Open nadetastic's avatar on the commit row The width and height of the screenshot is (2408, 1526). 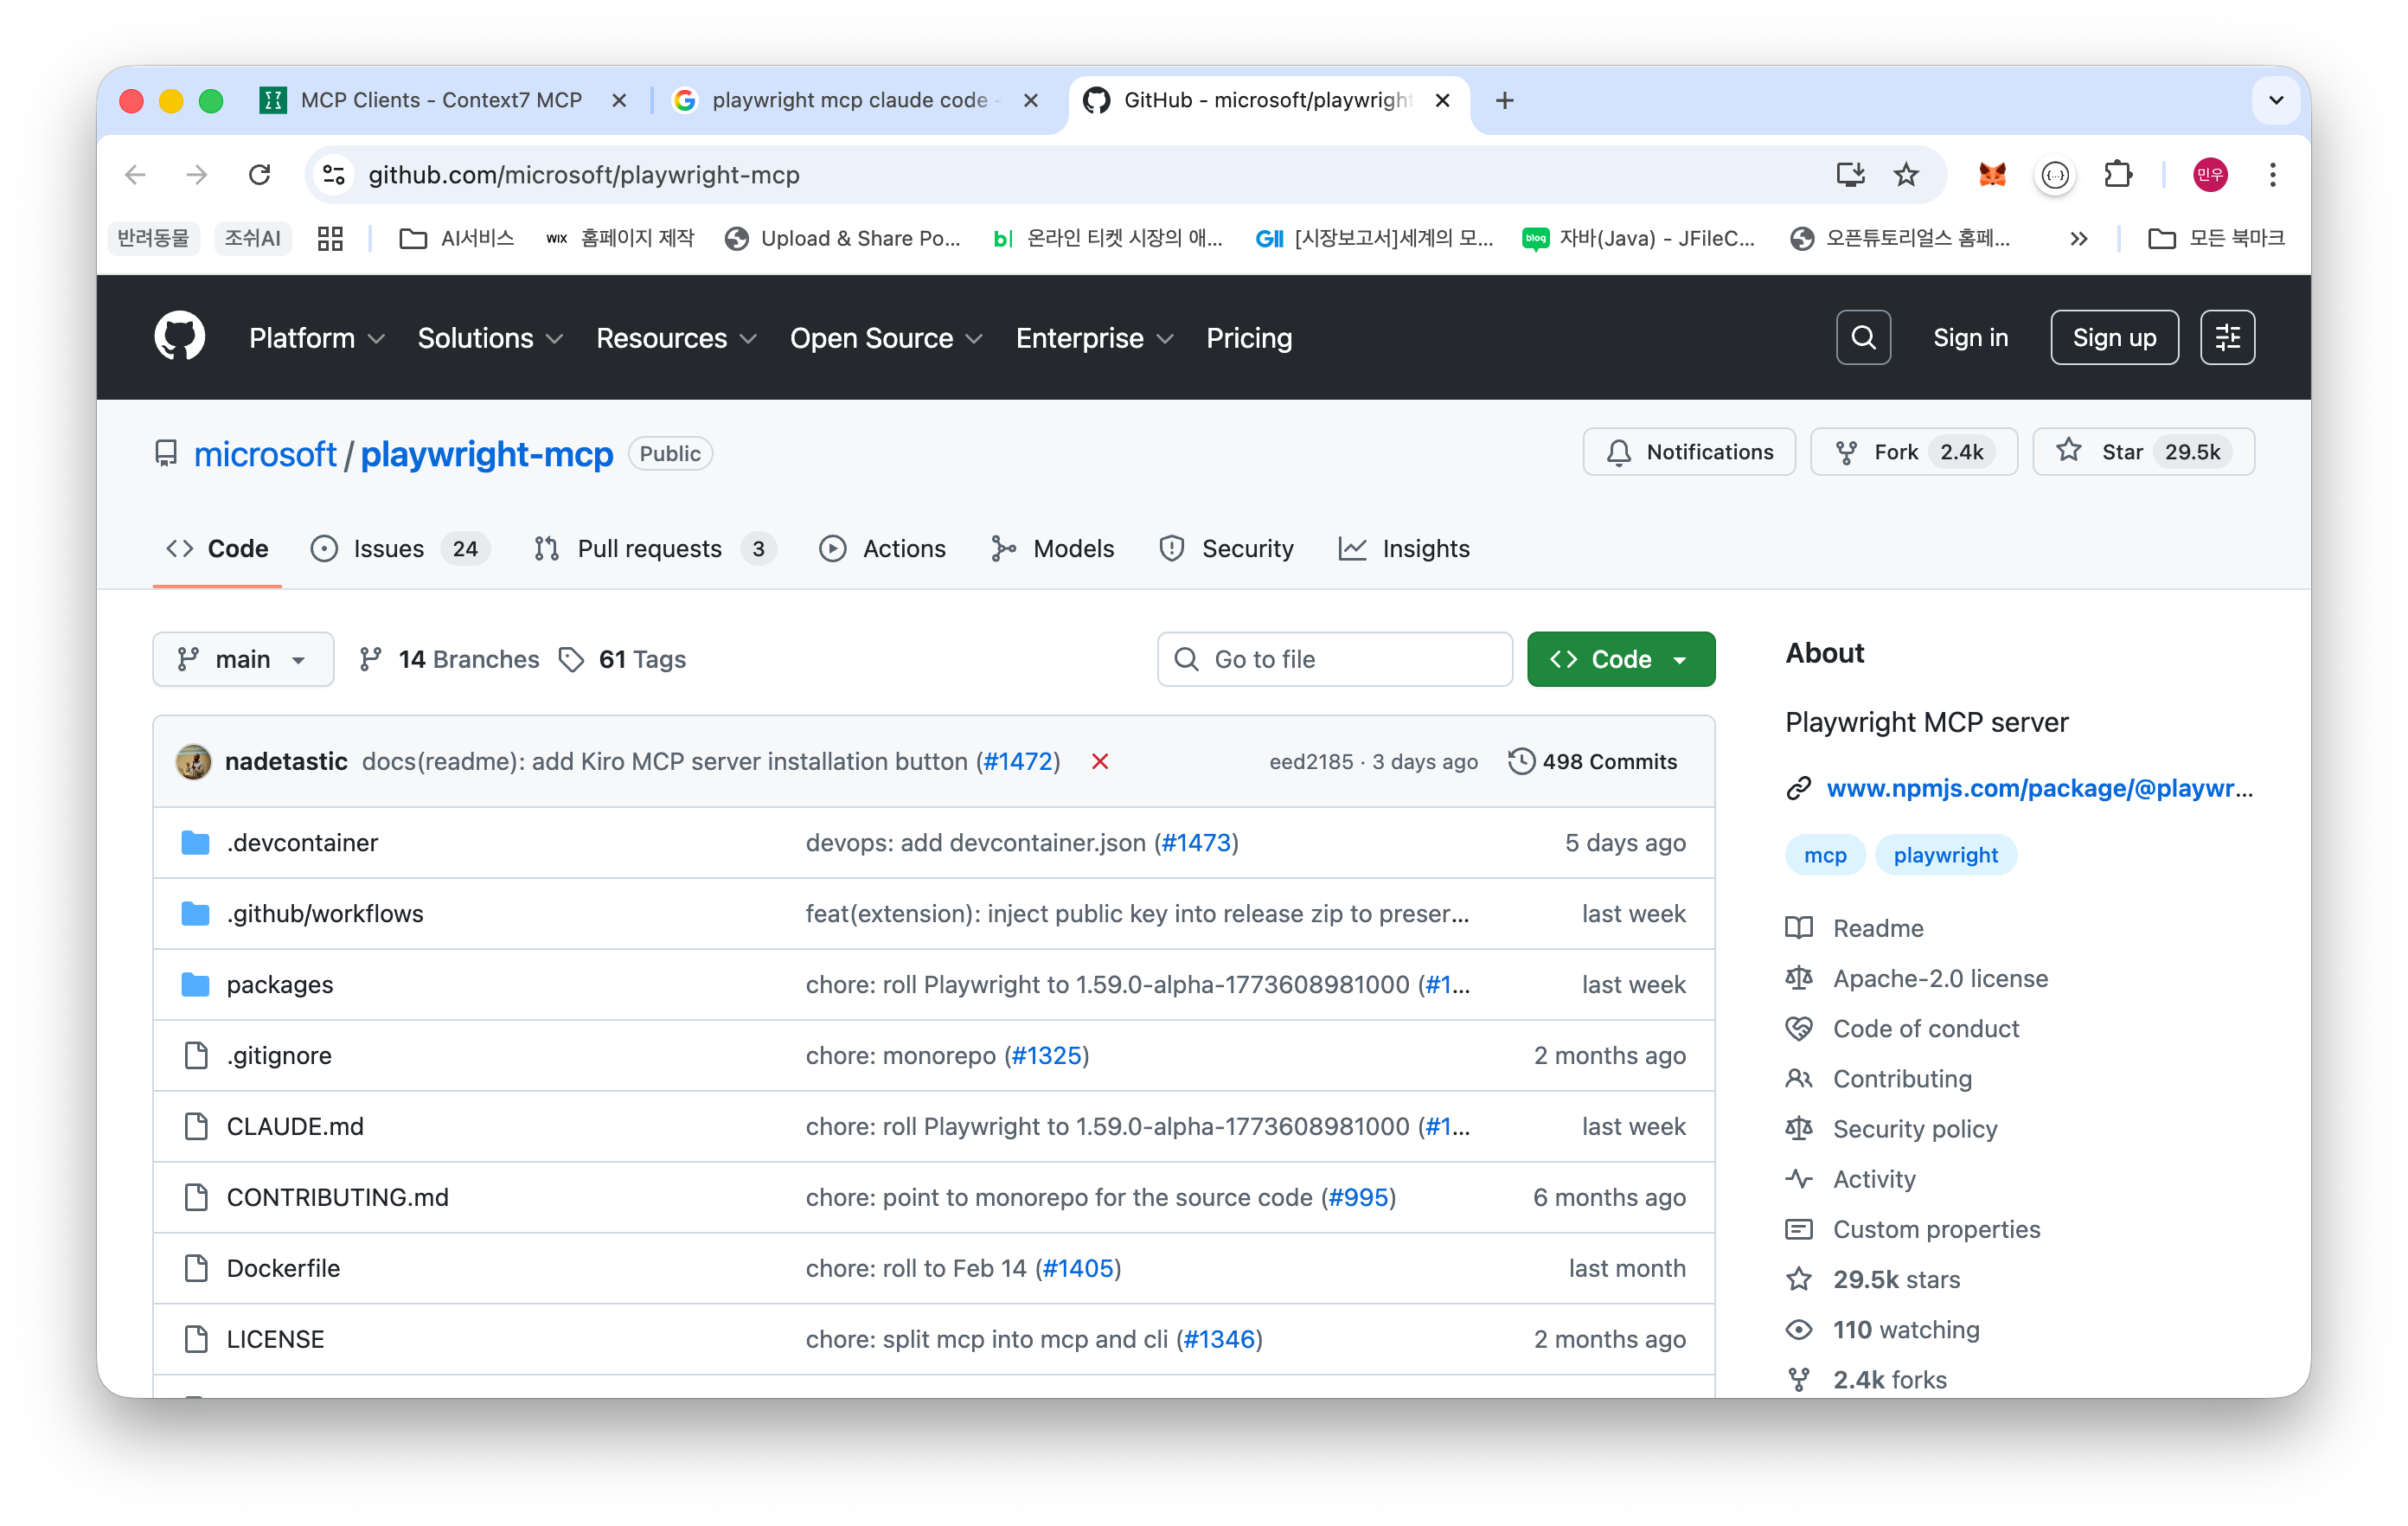(x=194, y=761)
